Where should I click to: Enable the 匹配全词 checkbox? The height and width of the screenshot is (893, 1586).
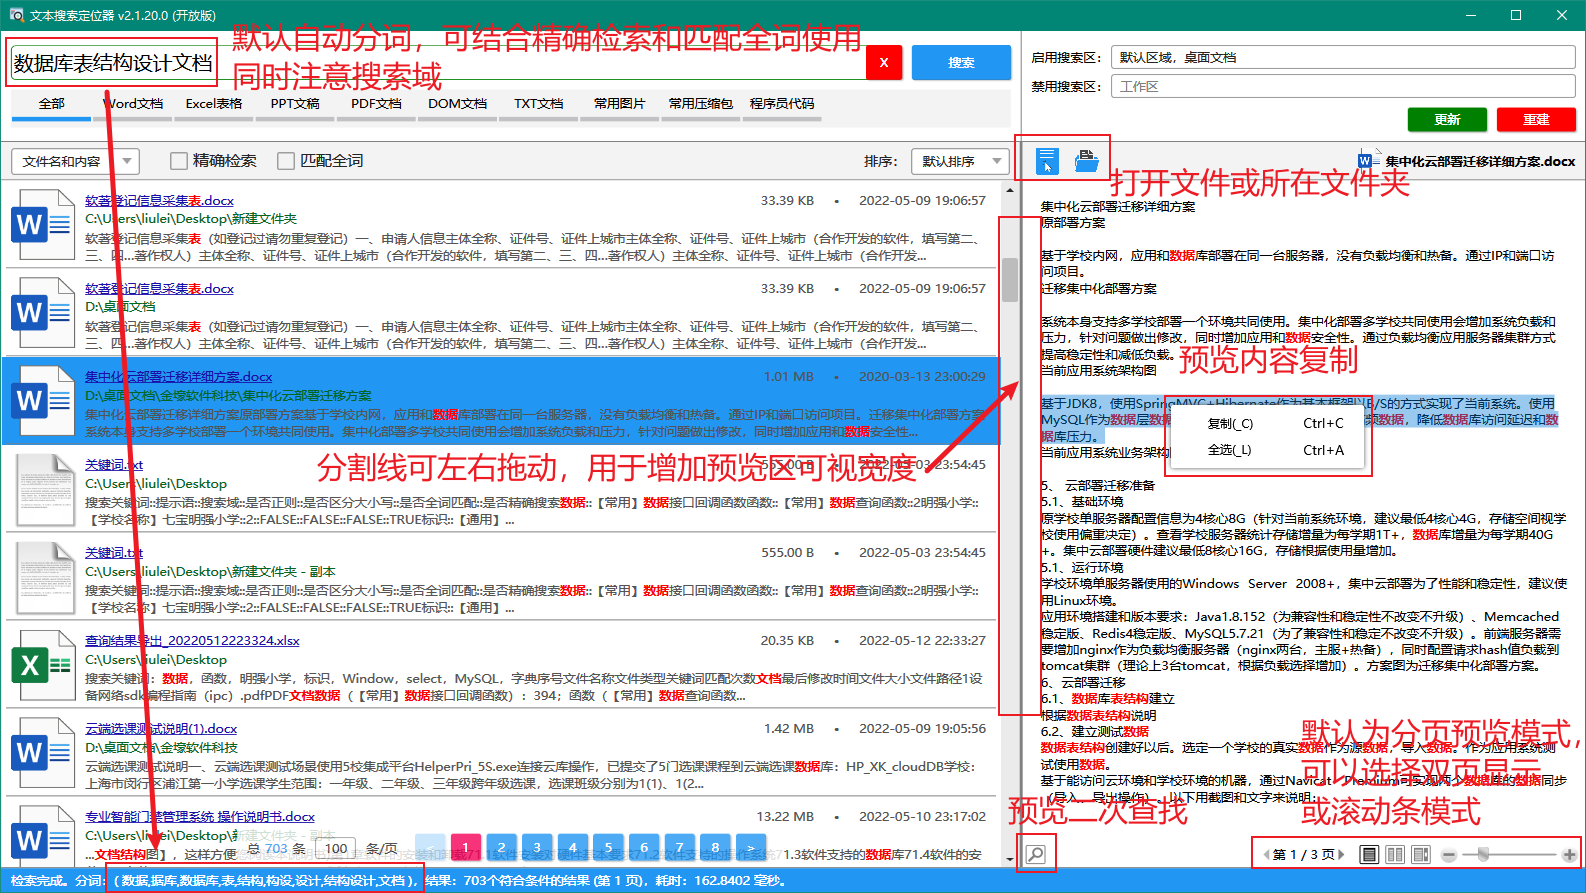pos(286,160)
